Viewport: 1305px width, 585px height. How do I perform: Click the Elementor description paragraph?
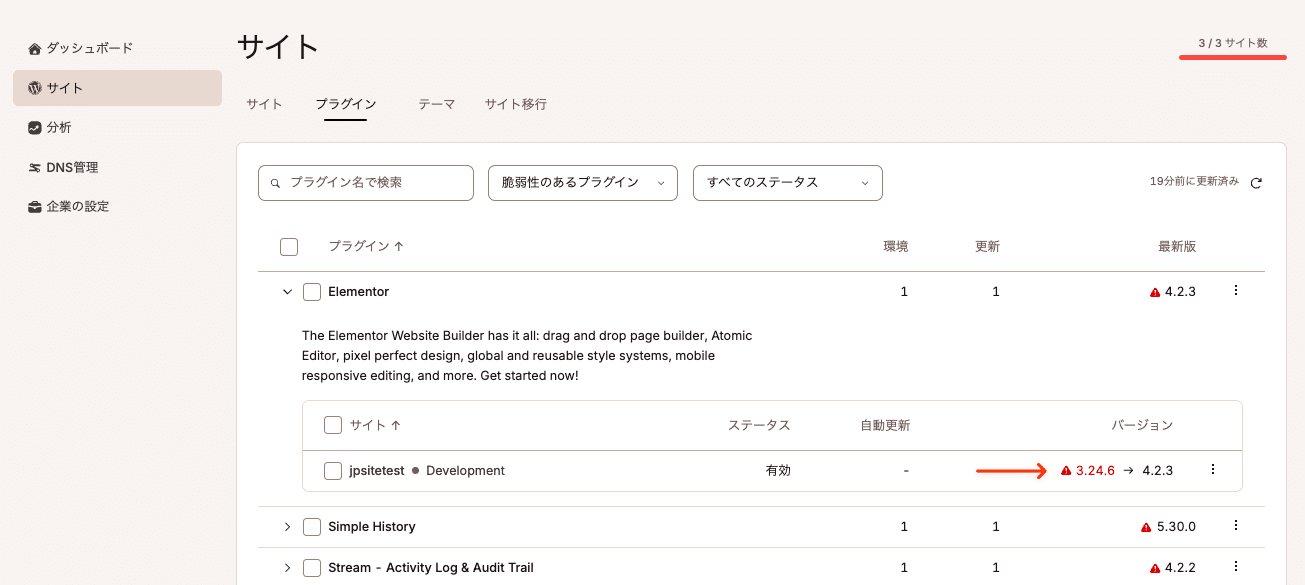coord(527,356)
